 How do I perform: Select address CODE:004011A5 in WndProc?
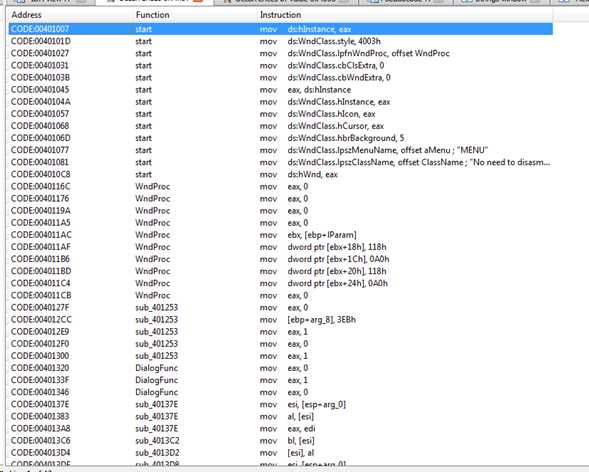tap(40, 223)
